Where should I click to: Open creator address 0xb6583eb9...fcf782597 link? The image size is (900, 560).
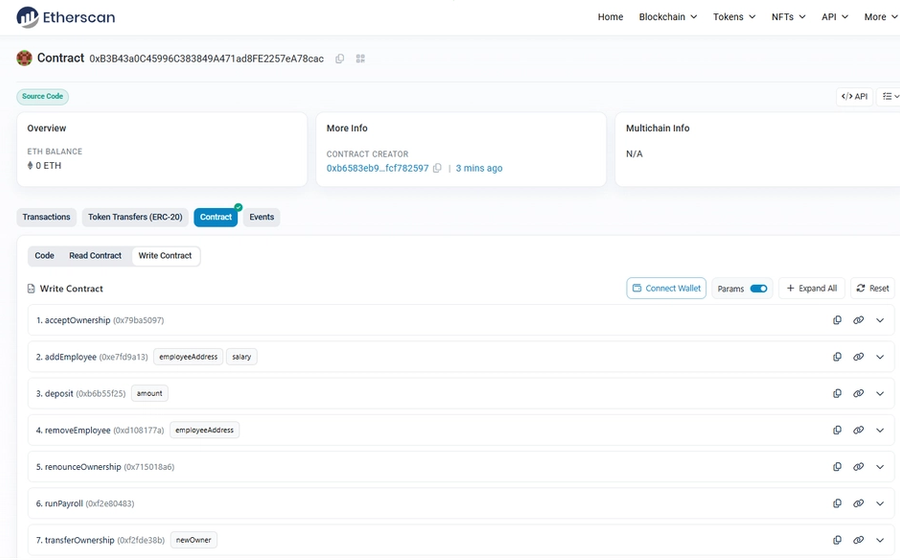click(x=378, y=168)
